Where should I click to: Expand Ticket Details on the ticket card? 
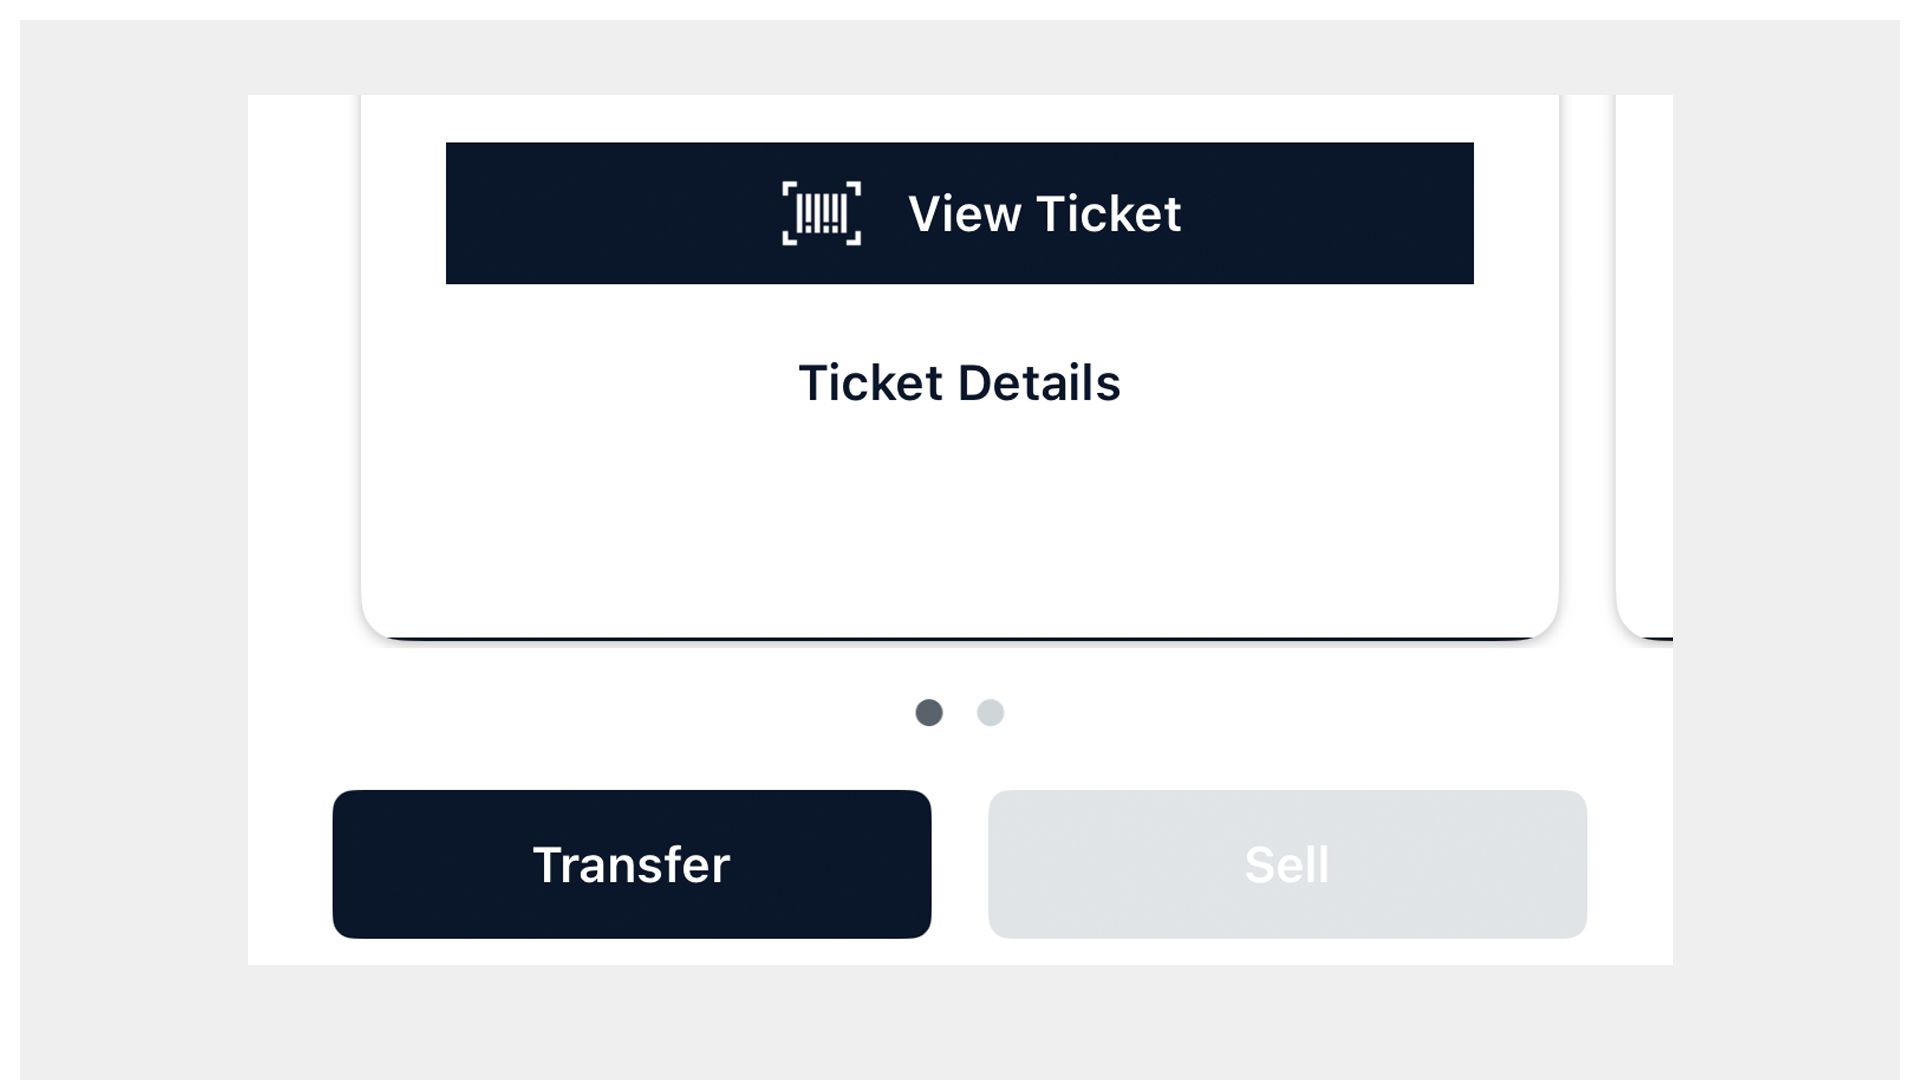tap(959, 383)
